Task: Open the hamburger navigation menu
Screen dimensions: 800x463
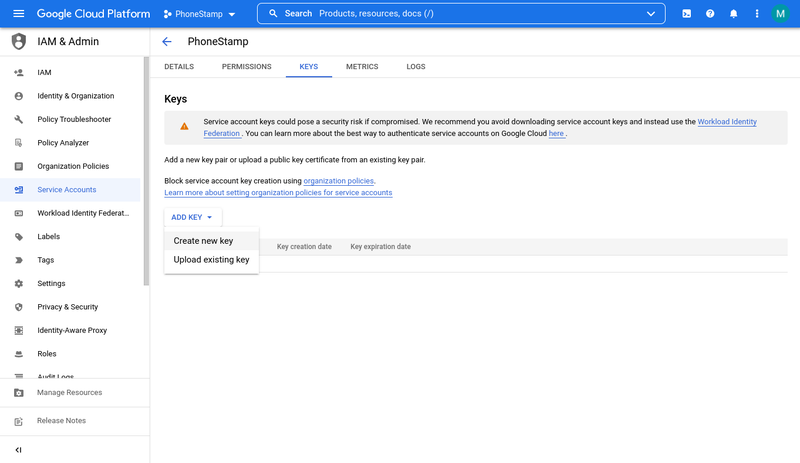Action: (x=18, y=14)
